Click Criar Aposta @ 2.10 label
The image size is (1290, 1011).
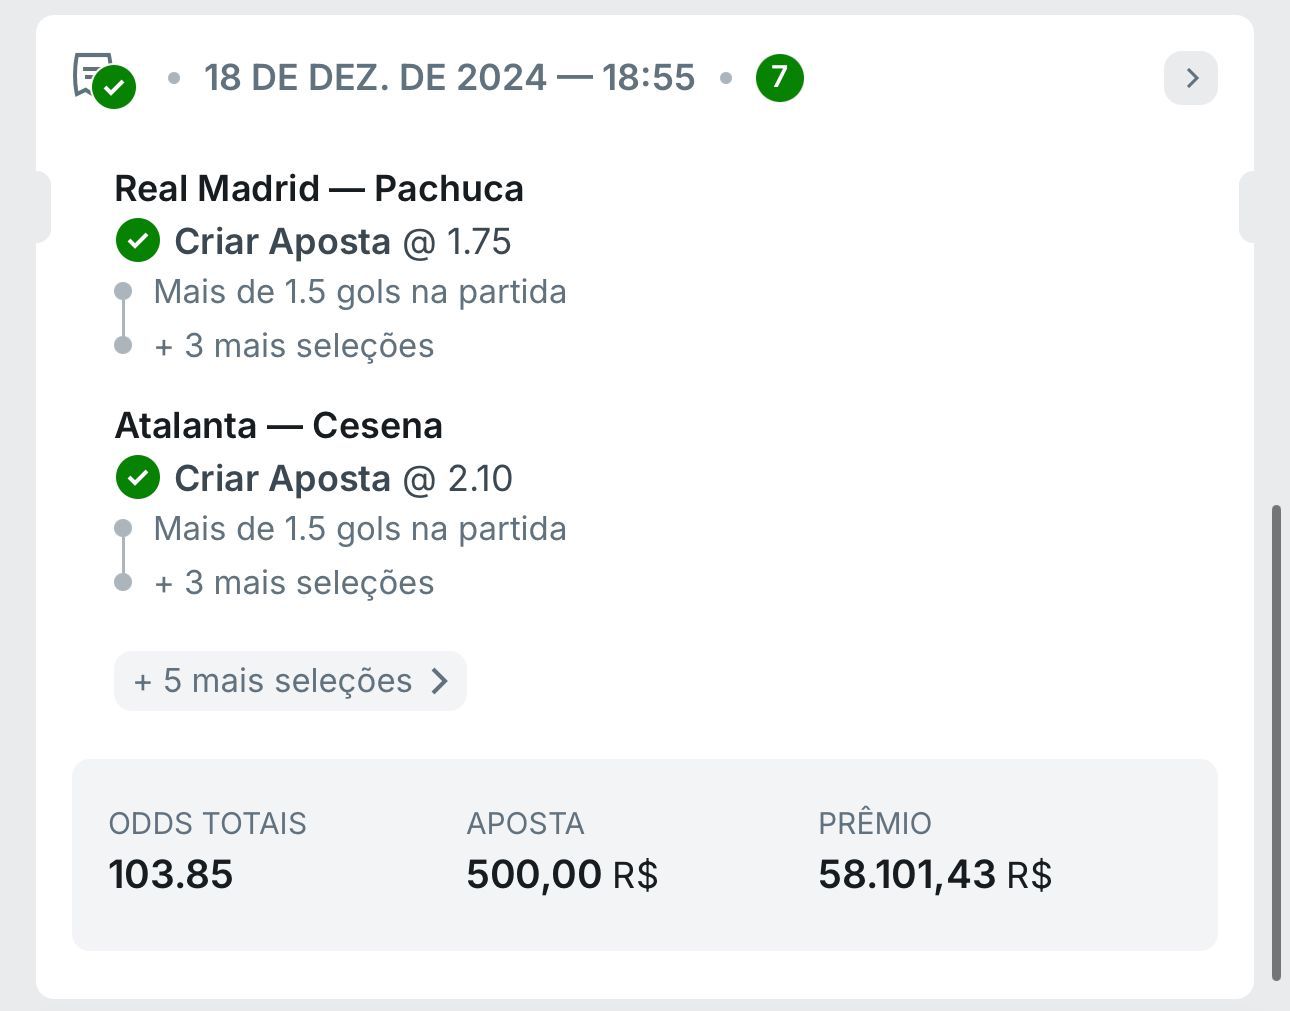pos(343,478)
